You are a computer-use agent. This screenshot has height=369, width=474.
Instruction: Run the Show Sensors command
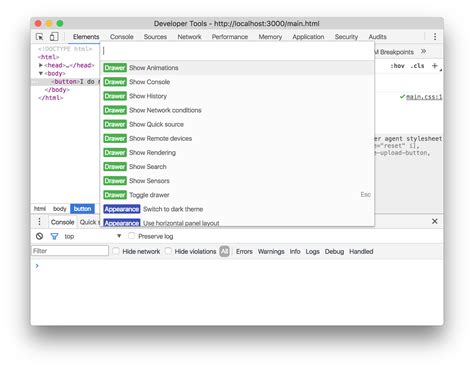pyautogui.click(x=237, y=181)
